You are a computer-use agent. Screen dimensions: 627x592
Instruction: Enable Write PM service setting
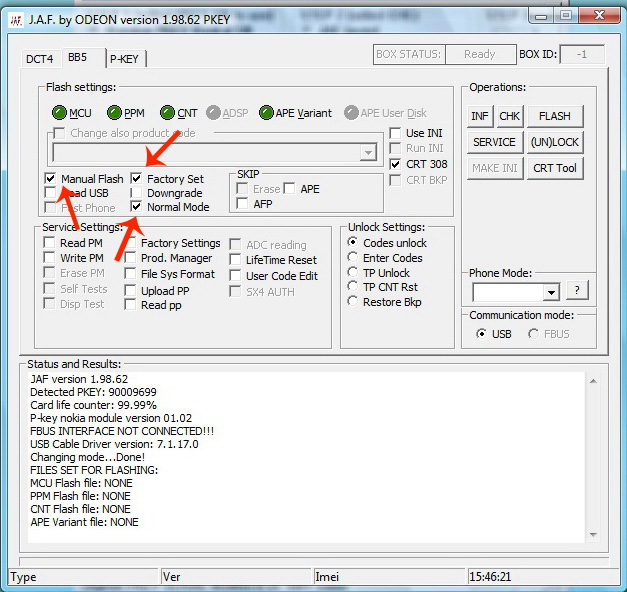(49, 258)
